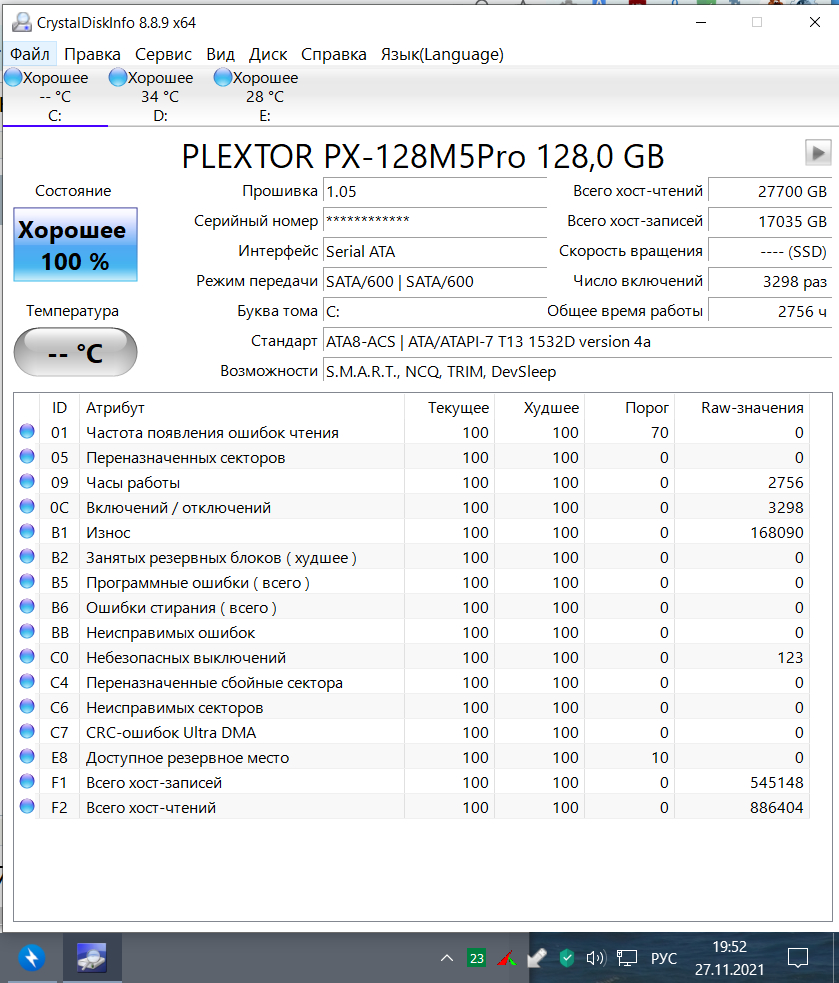Image resolution: width=839 pixels, height=983 pixels.
Task: Click the green 23 temperature tray icon
Action: tap(477, 958)
